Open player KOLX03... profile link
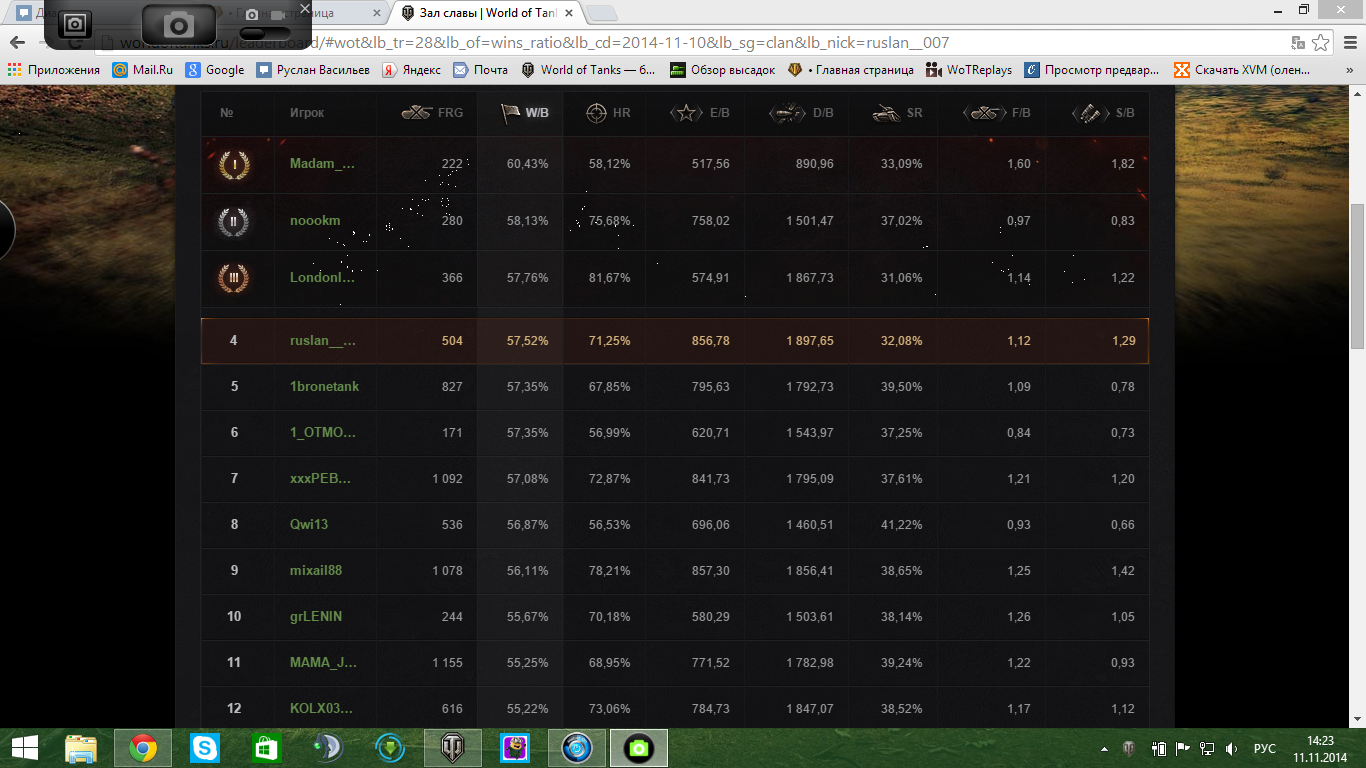The width and height of the screenshot is (1366, 768). point(321,709)
